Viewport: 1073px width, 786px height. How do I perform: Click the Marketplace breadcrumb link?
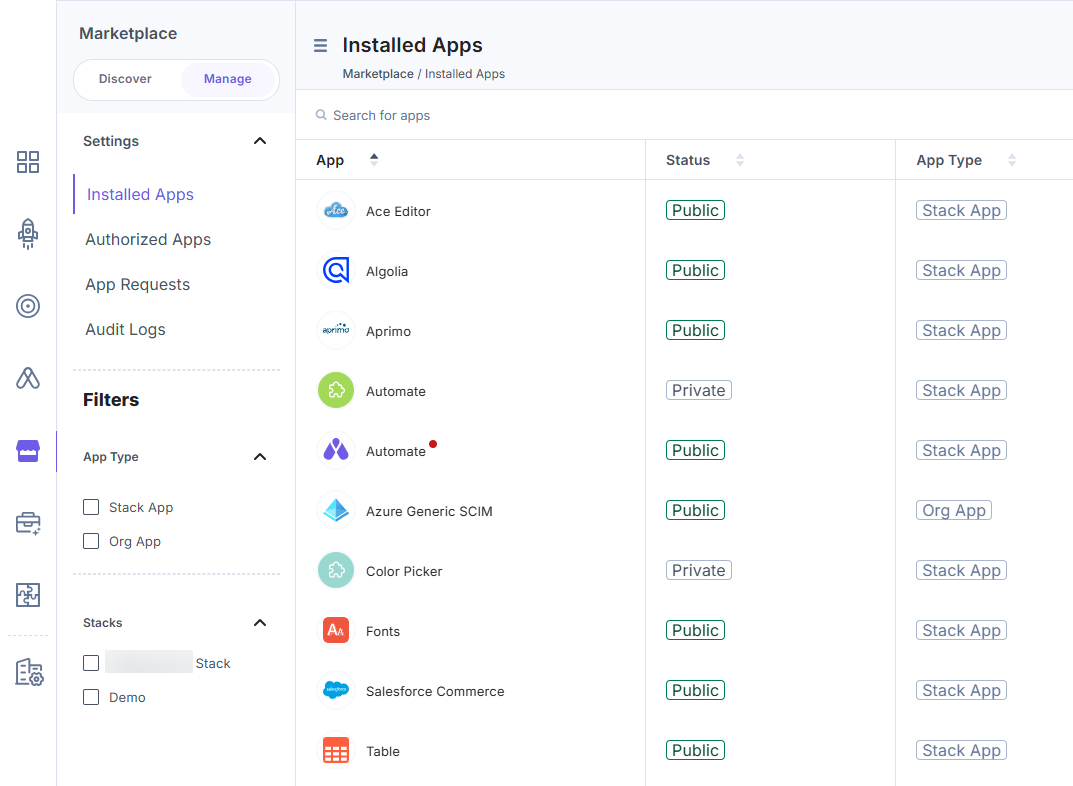pos(378,74)
